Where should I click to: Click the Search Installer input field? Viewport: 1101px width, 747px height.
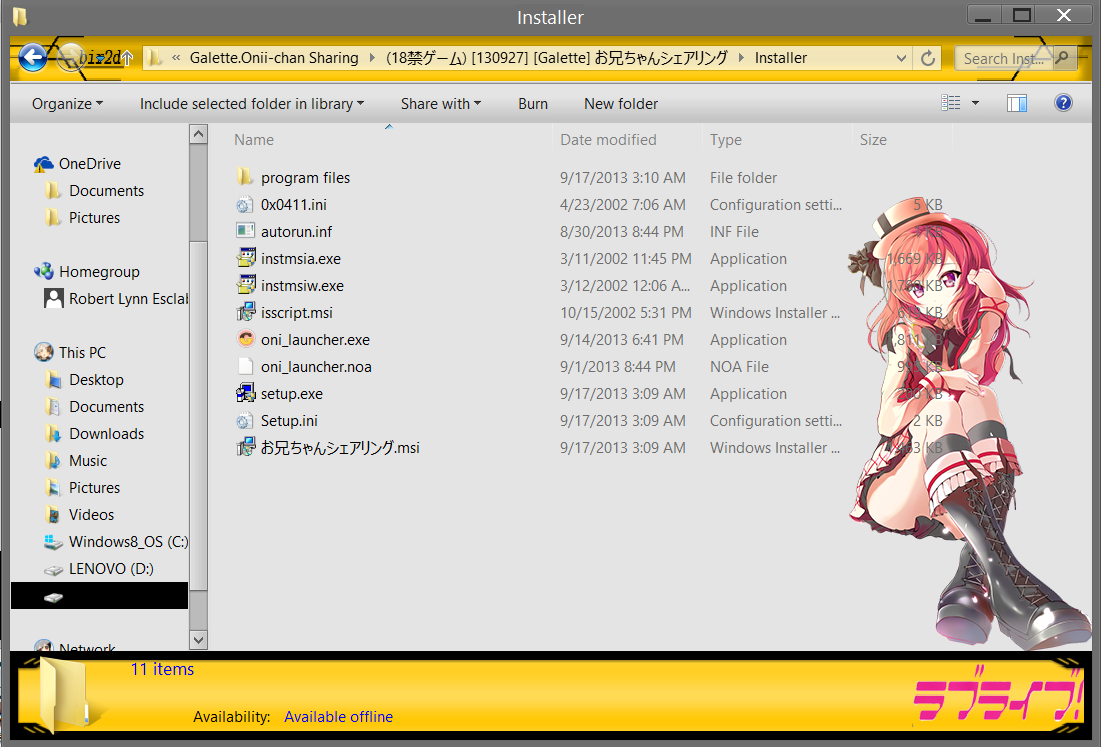tap(1003, 58)
